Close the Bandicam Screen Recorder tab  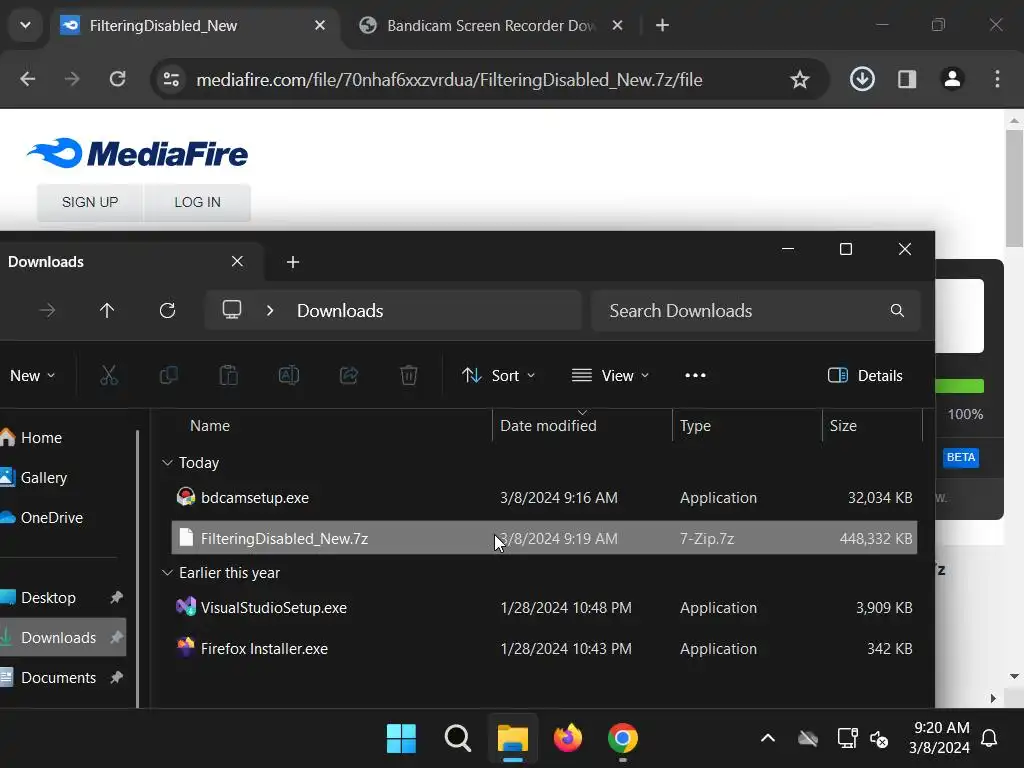pyautogui.click(x=617, y=25)
